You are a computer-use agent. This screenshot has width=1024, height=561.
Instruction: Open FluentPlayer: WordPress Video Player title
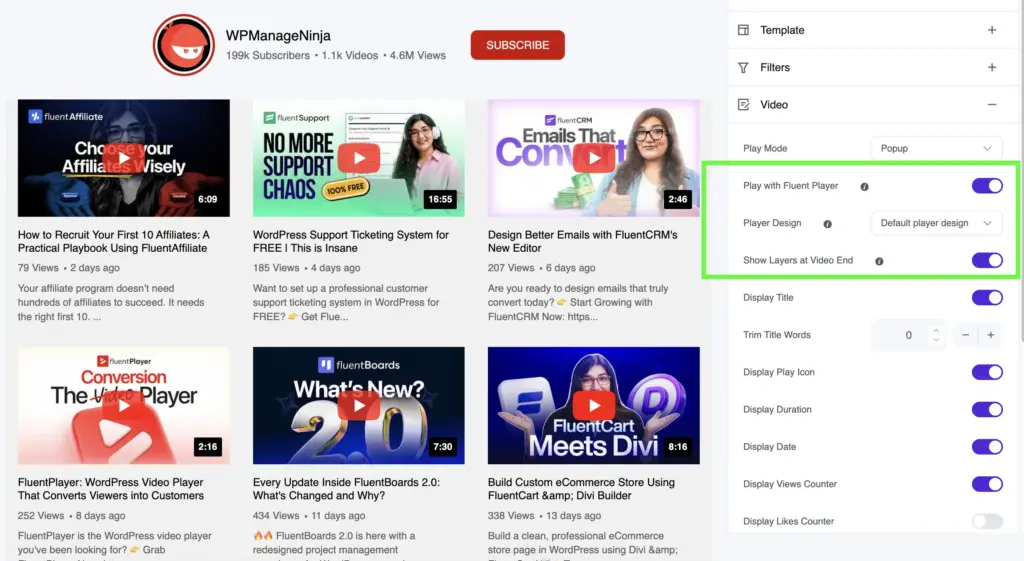[x=111, y=489]
